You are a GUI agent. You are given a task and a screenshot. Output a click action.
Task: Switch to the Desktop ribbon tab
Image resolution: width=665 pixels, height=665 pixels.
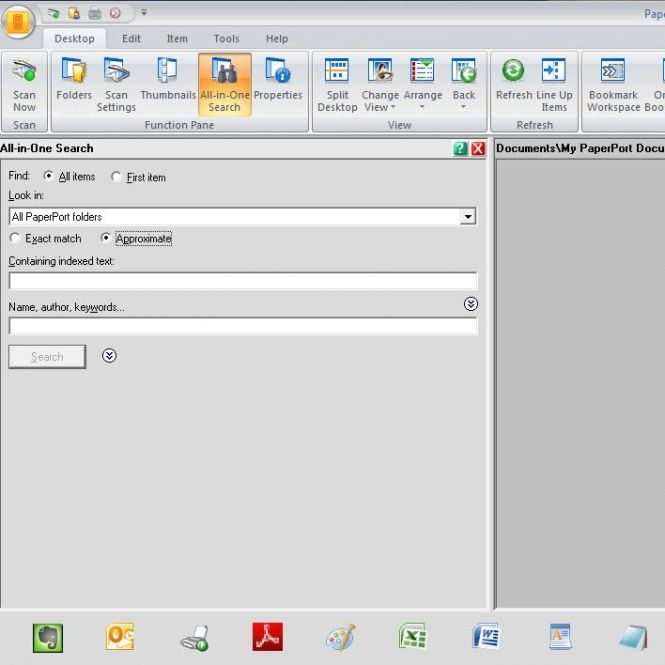[x=75, y=39]
